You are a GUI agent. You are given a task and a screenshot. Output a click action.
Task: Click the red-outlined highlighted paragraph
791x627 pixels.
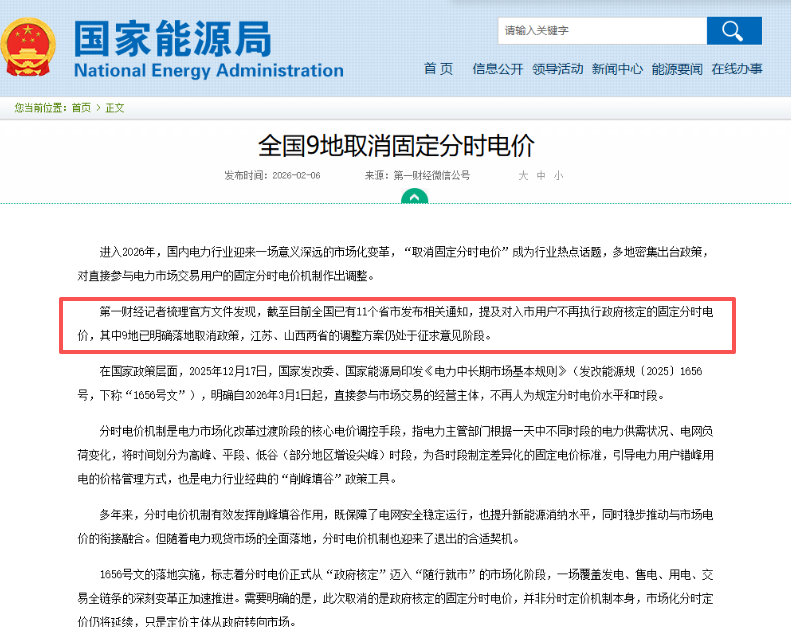pyautogui.click(x=398, y=324)
